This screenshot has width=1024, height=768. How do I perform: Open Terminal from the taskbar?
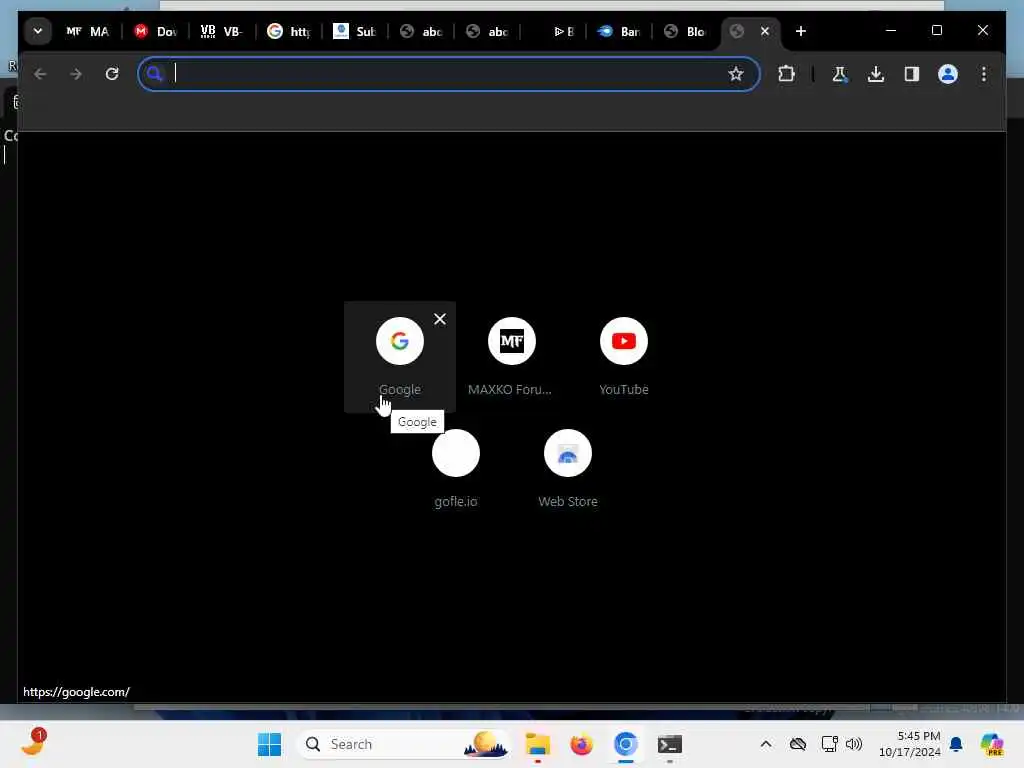coord(669,744)
